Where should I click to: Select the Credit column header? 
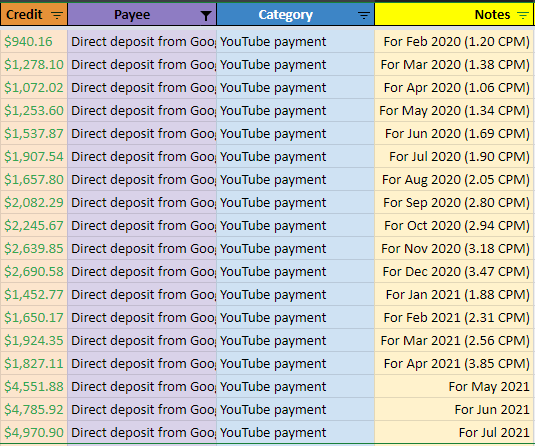34,14
